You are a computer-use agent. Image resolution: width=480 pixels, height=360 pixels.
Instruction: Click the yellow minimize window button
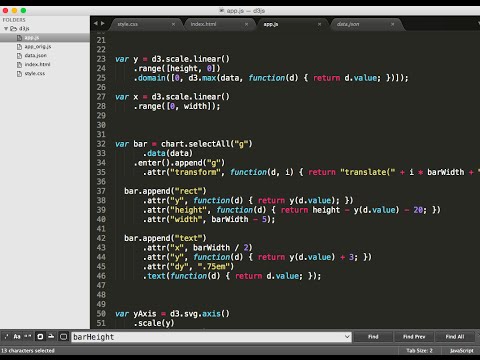14,11
